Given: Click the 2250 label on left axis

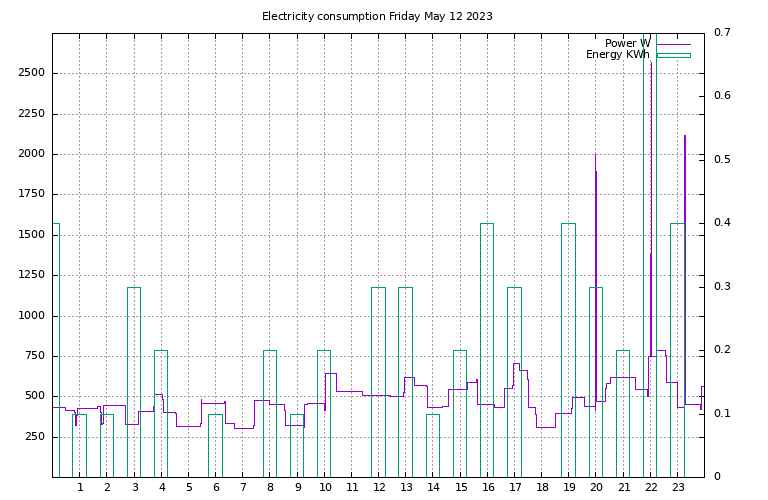Looking at the screenshot, I should pos(31,113).
